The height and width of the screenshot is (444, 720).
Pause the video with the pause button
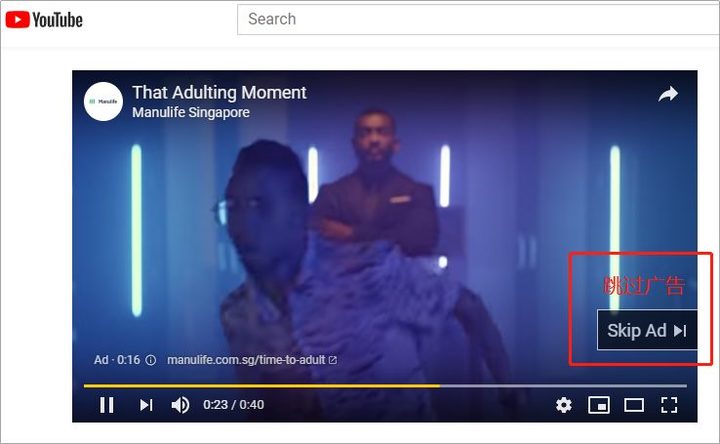click(x=107, y=405)
